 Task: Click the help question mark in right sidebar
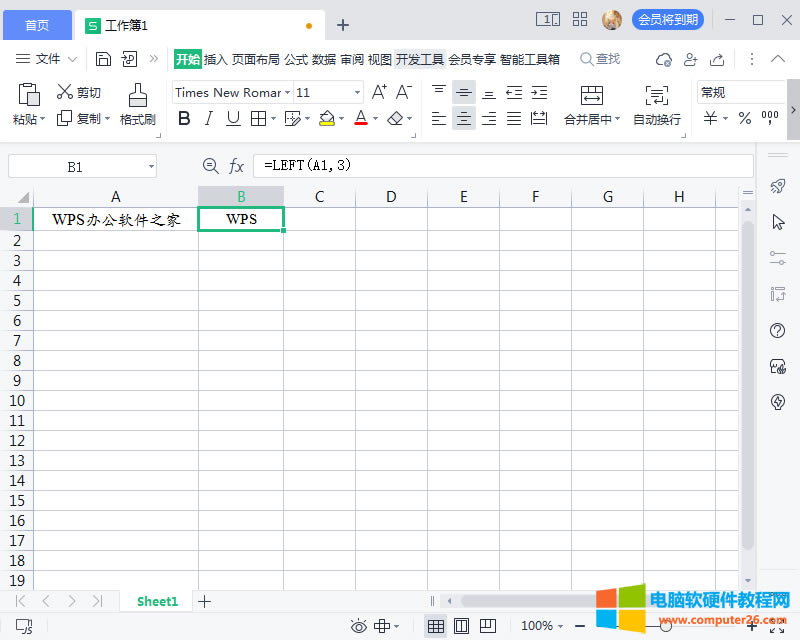click(x=777, y=330)
